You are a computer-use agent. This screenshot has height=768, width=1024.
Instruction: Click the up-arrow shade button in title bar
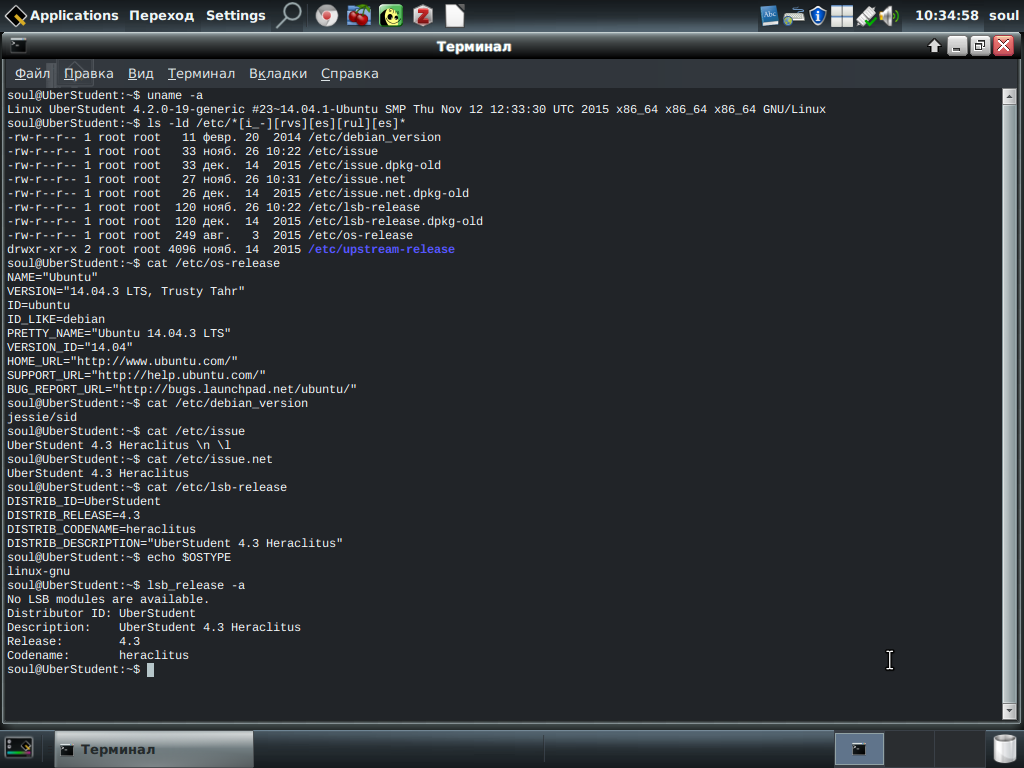[934, 46]
